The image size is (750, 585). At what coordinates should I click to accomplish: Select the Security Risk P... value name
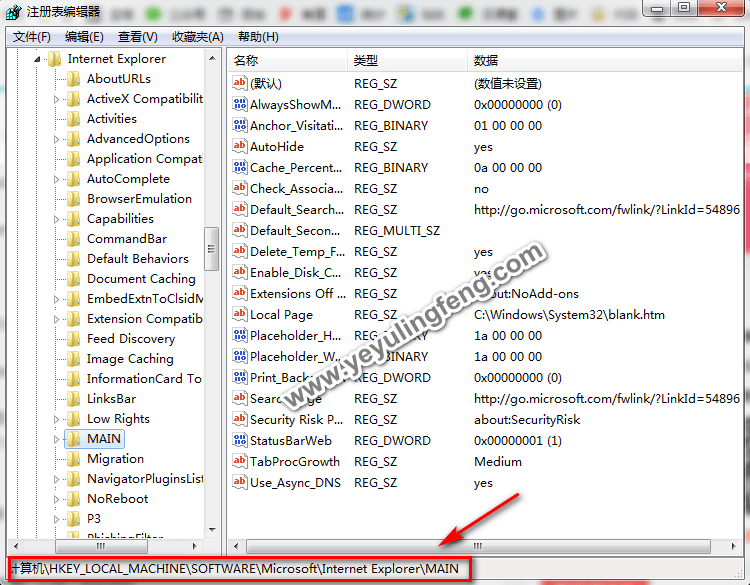297,419
